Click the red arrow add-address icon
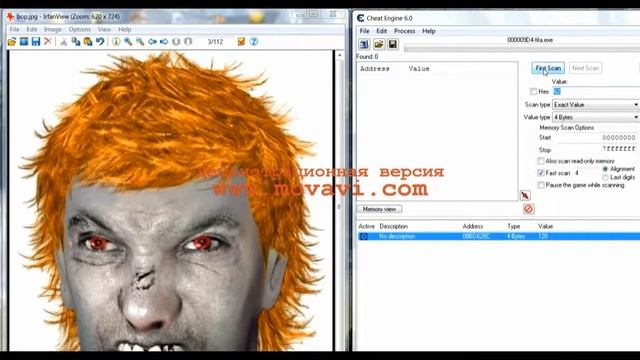Image resolution: width=640 pixels, height=360 pixels. 525,196
